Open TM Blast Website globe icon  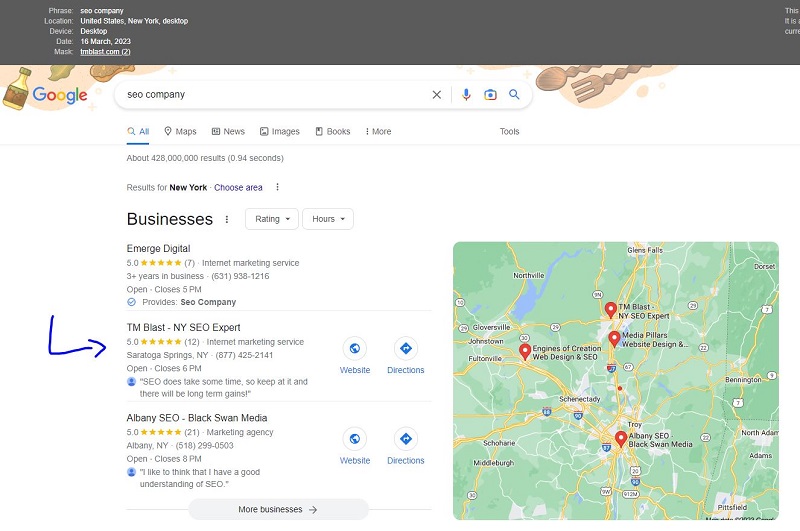(355, 348)
